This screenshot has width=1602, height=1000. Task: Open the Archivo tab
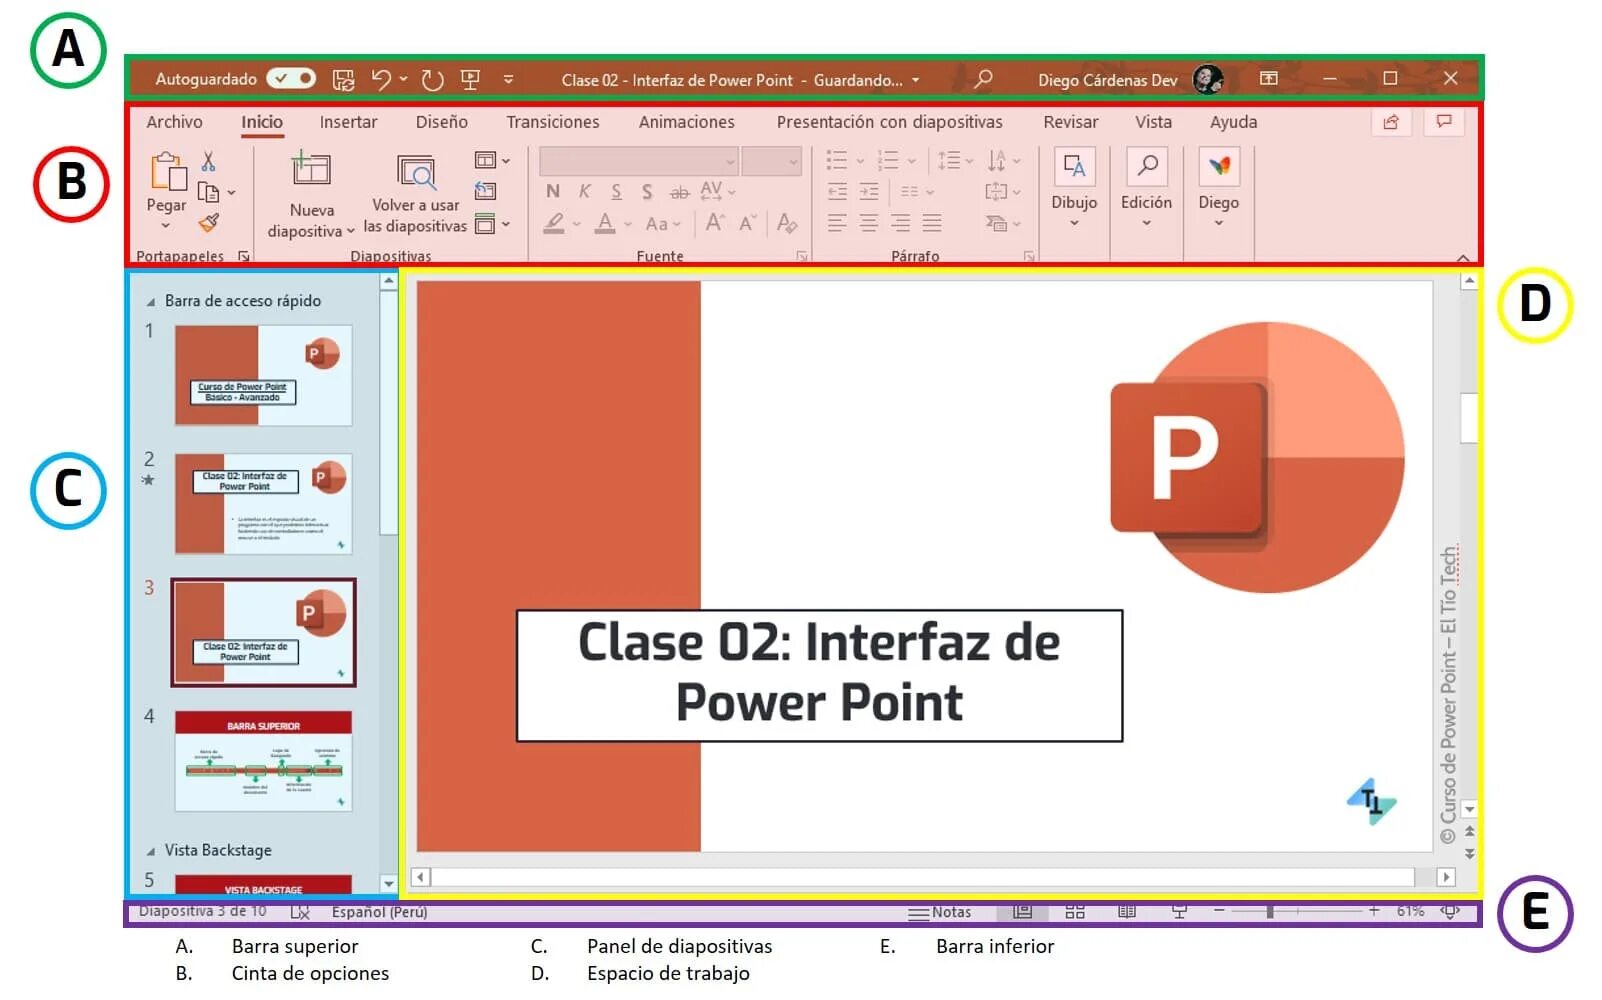point(174,122)
